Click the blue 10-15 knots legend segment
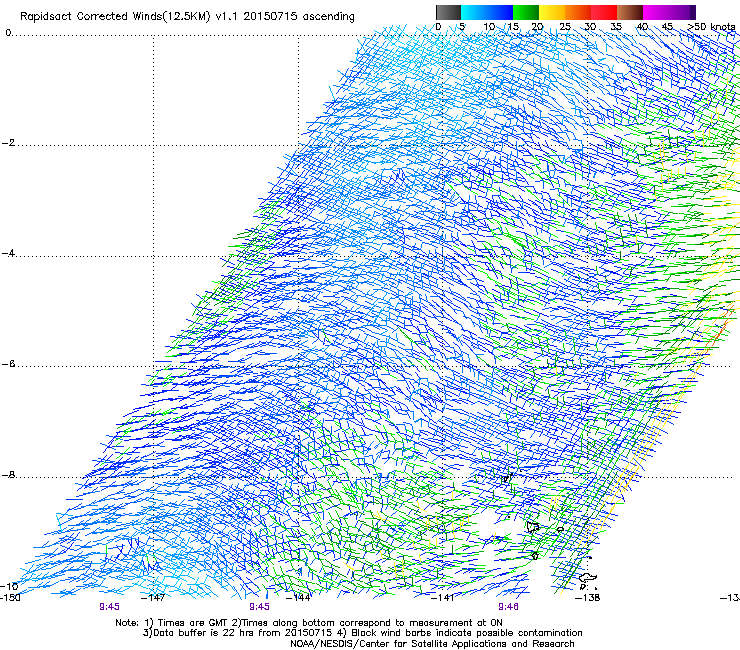The height and width of the screenshot is (650, 740). [x=500, y=12]
